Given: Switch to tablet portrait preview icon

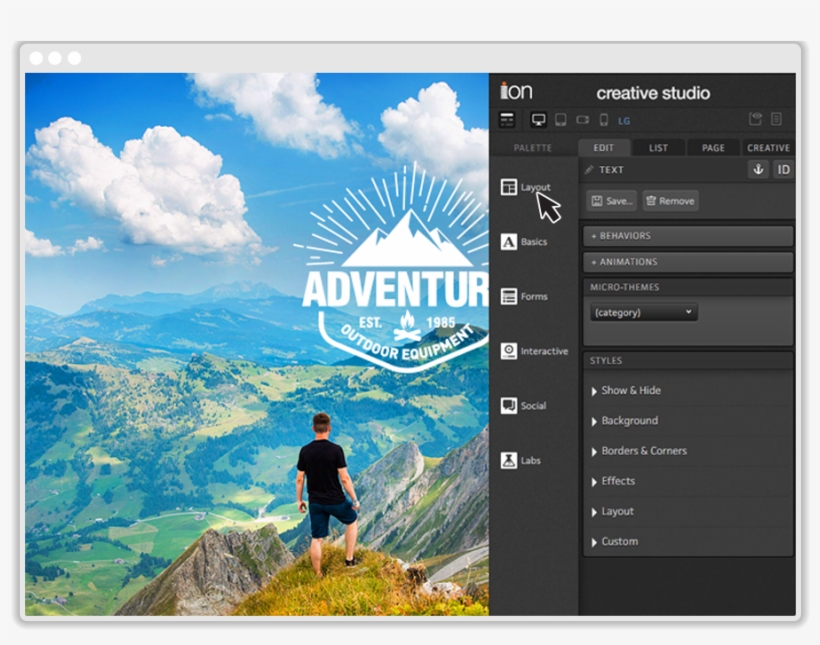Looking at the screenshot, I should (x=560, y=120).
